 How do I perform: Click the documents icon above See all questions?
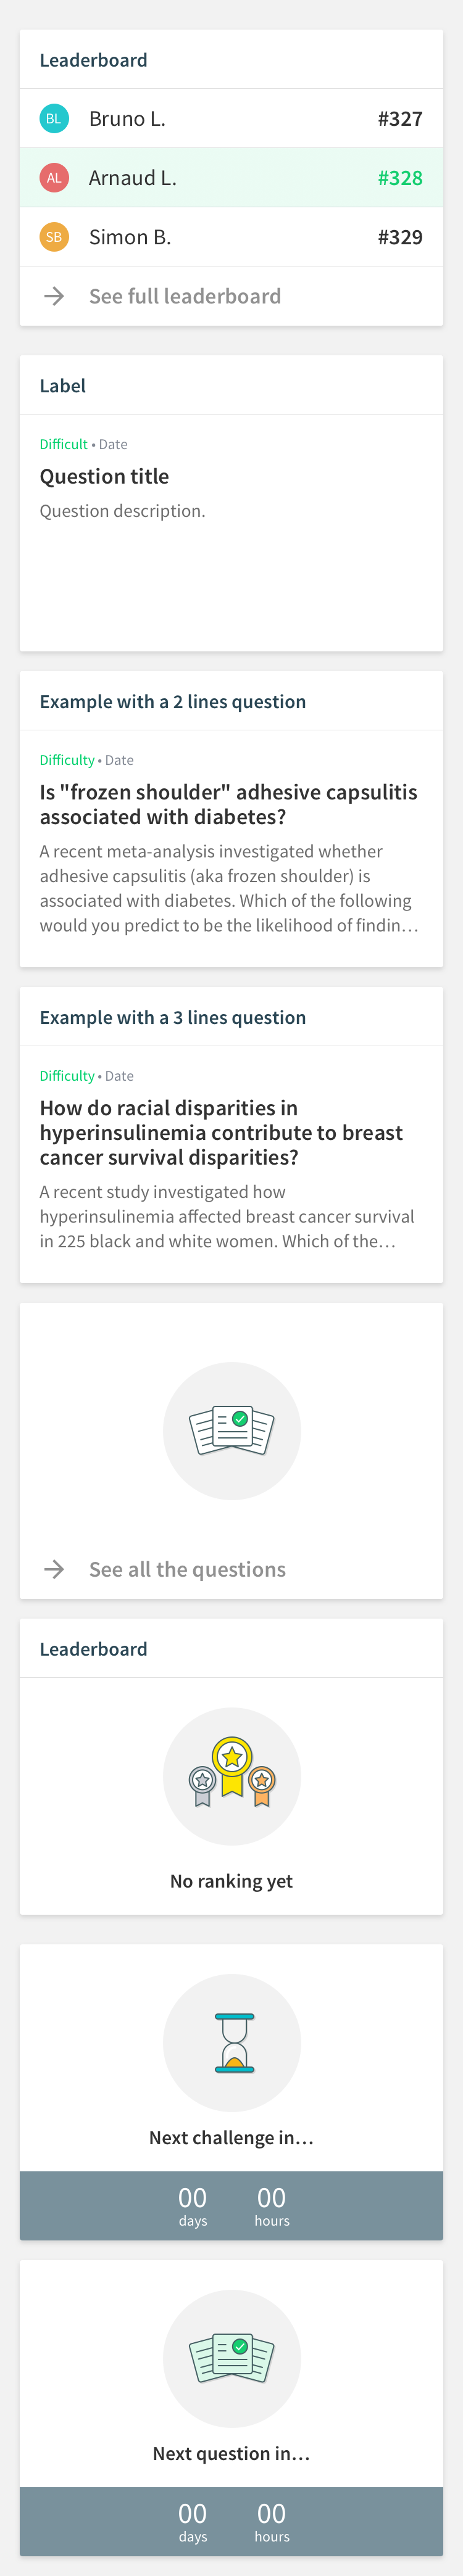[x=232, y=1431]
